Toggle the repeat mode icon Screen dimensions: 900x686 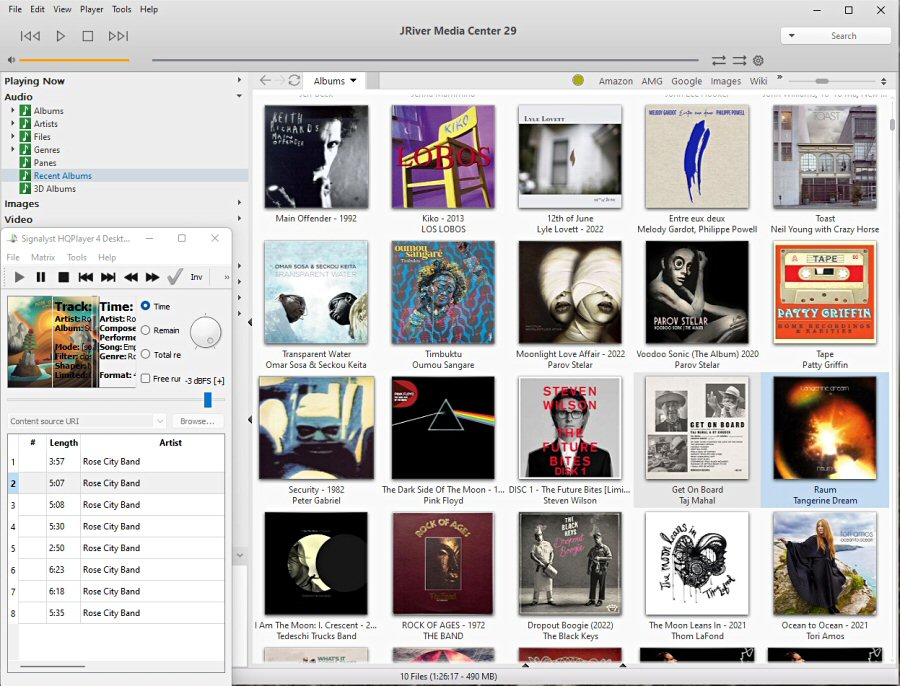click(719, 60)
